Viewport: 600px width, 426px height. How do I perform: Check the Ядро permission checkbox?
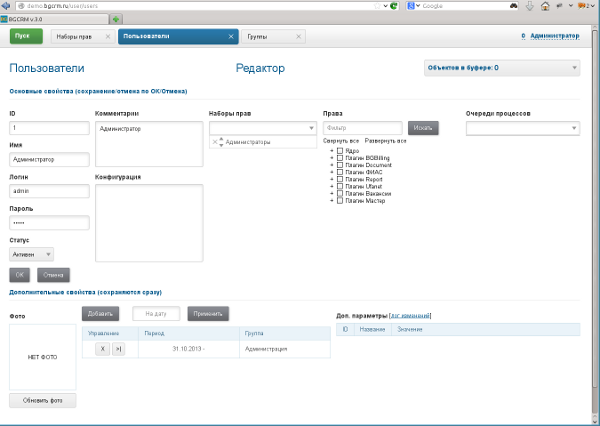point(340,151)
